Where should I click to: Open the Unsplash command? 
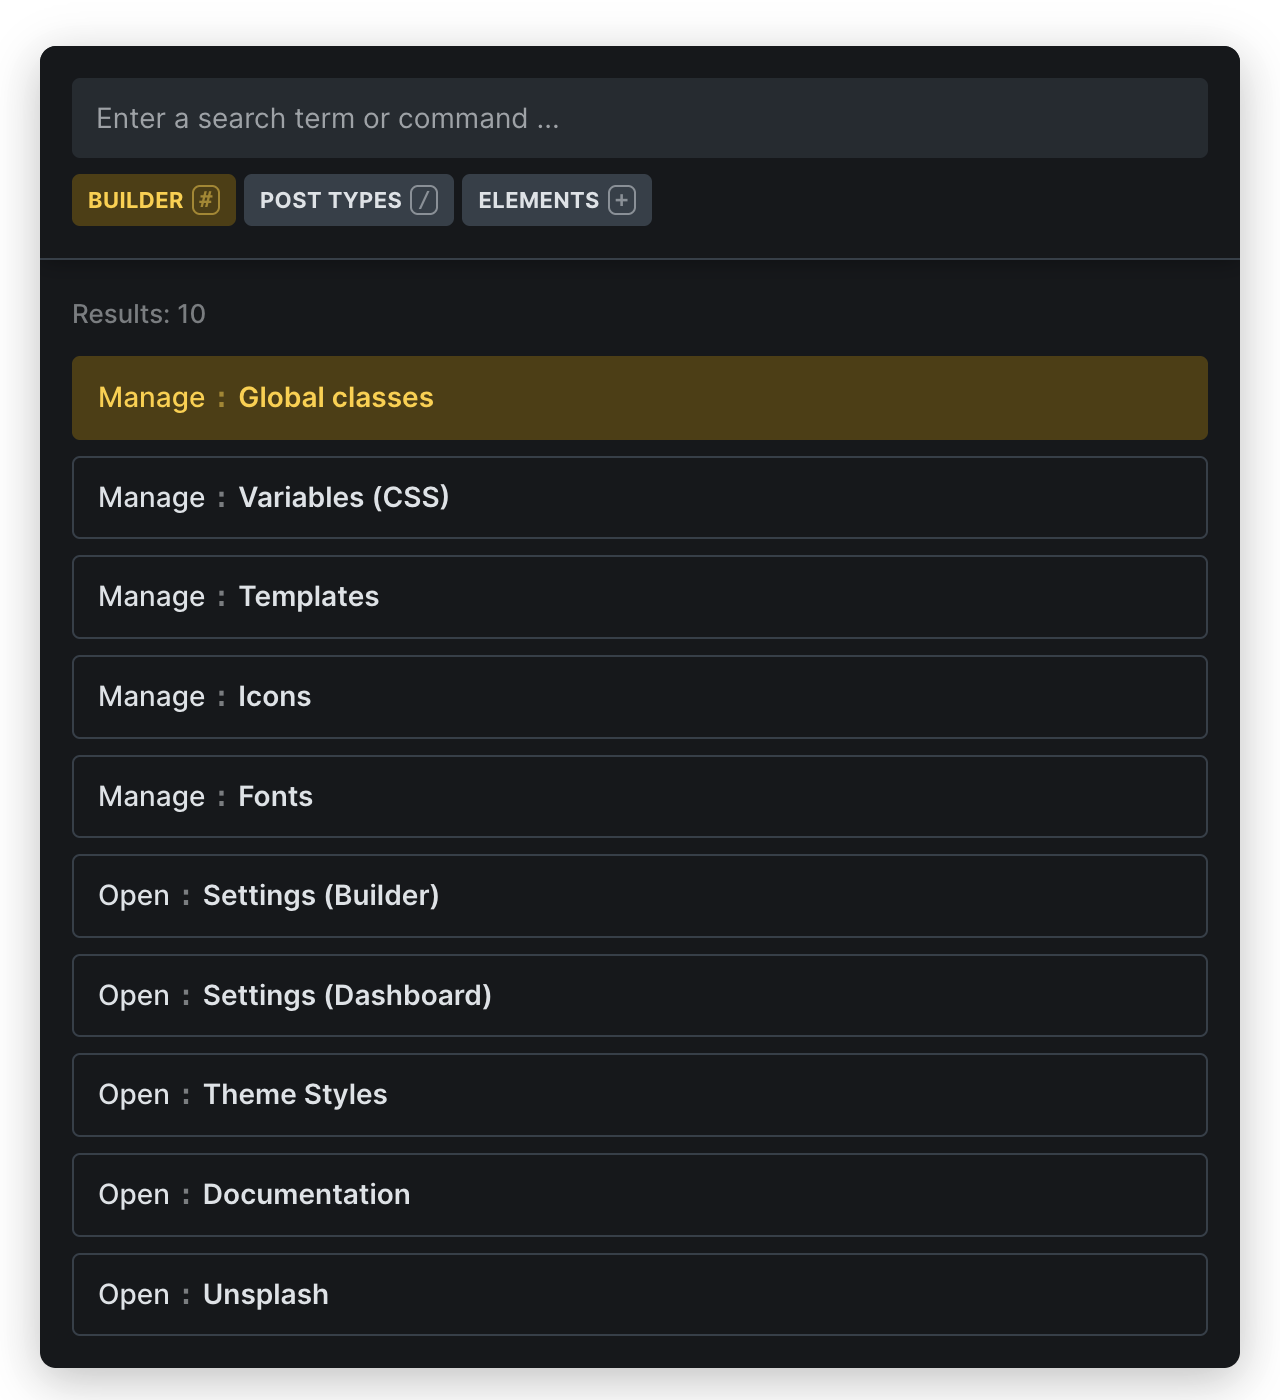tap(640, 1295)
